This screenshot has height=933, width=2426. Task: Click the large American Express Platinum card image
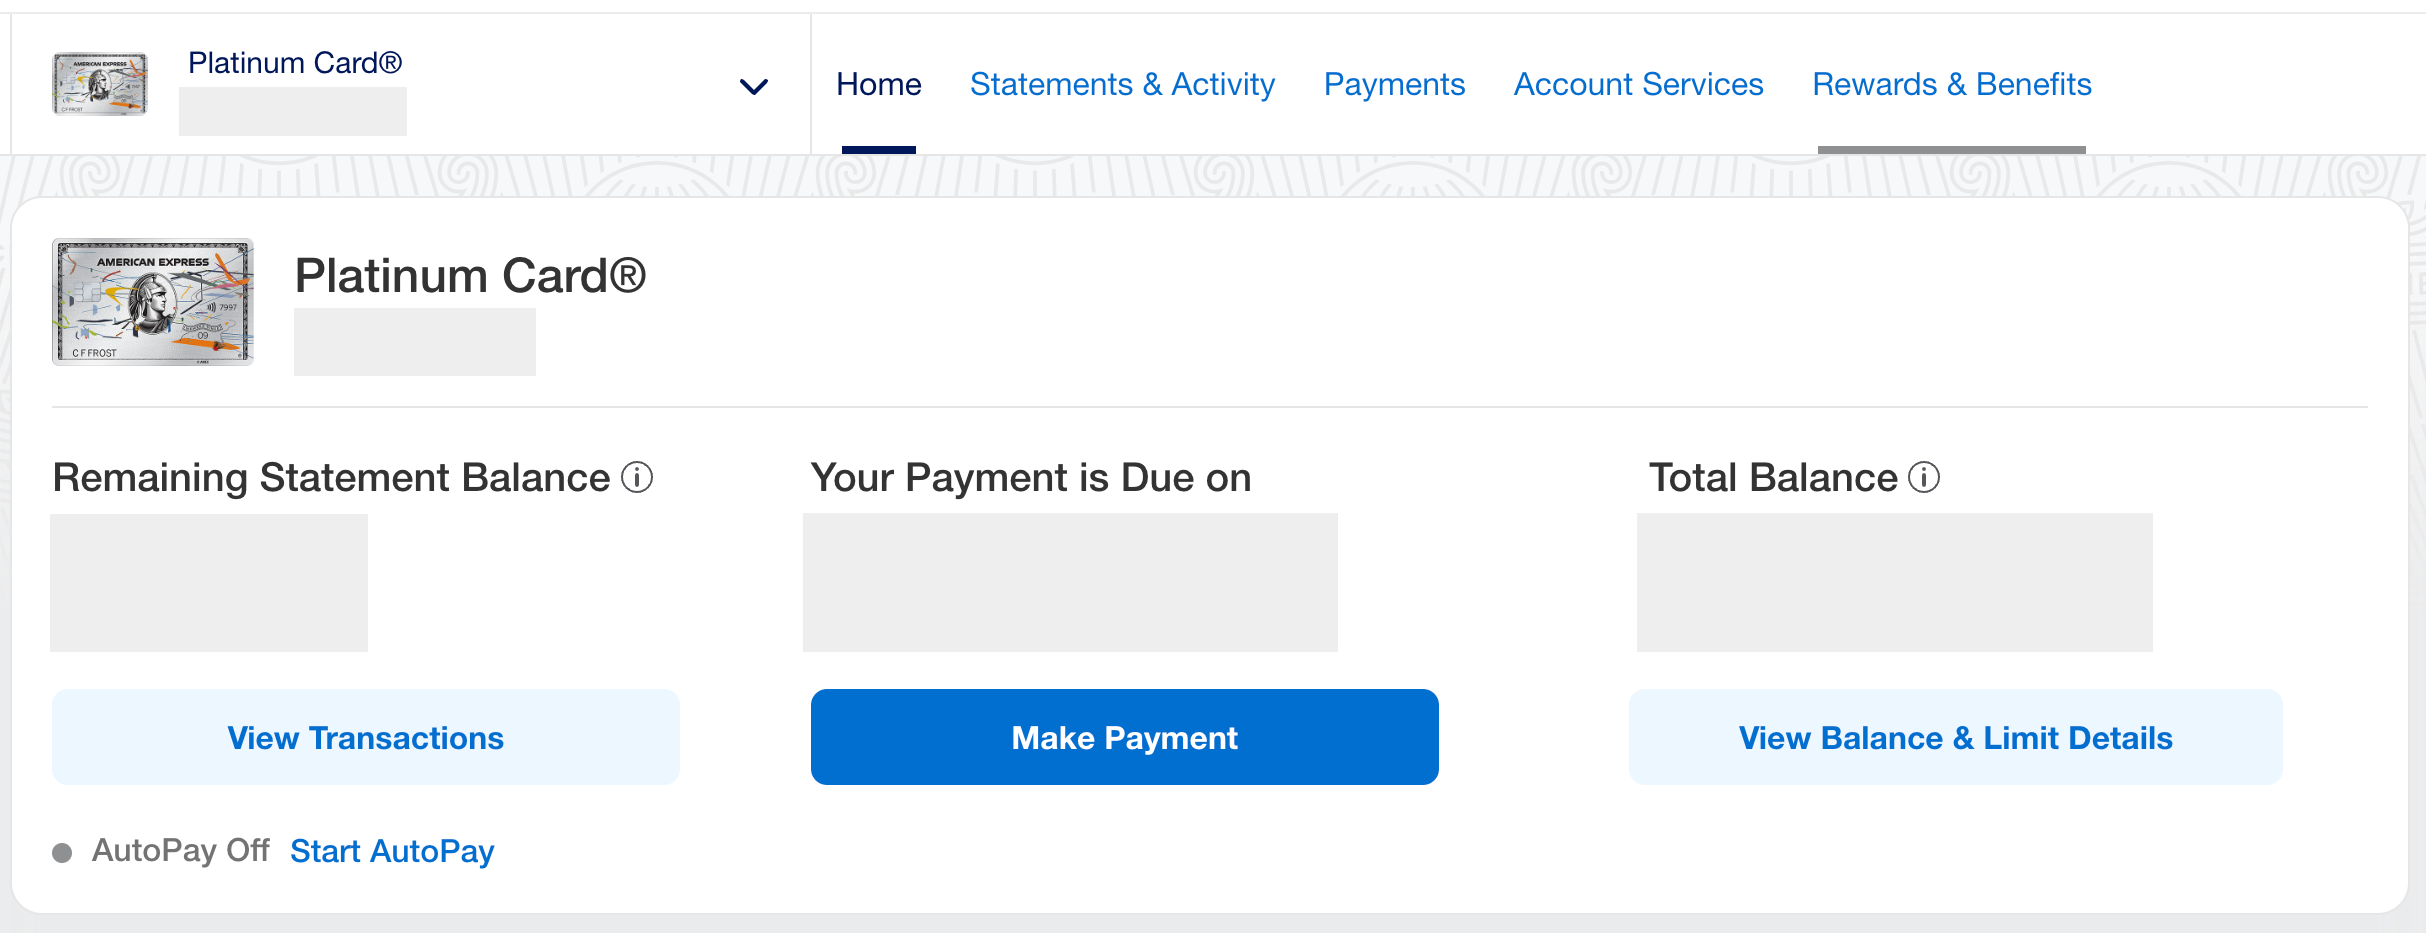[x=153, y=302]
